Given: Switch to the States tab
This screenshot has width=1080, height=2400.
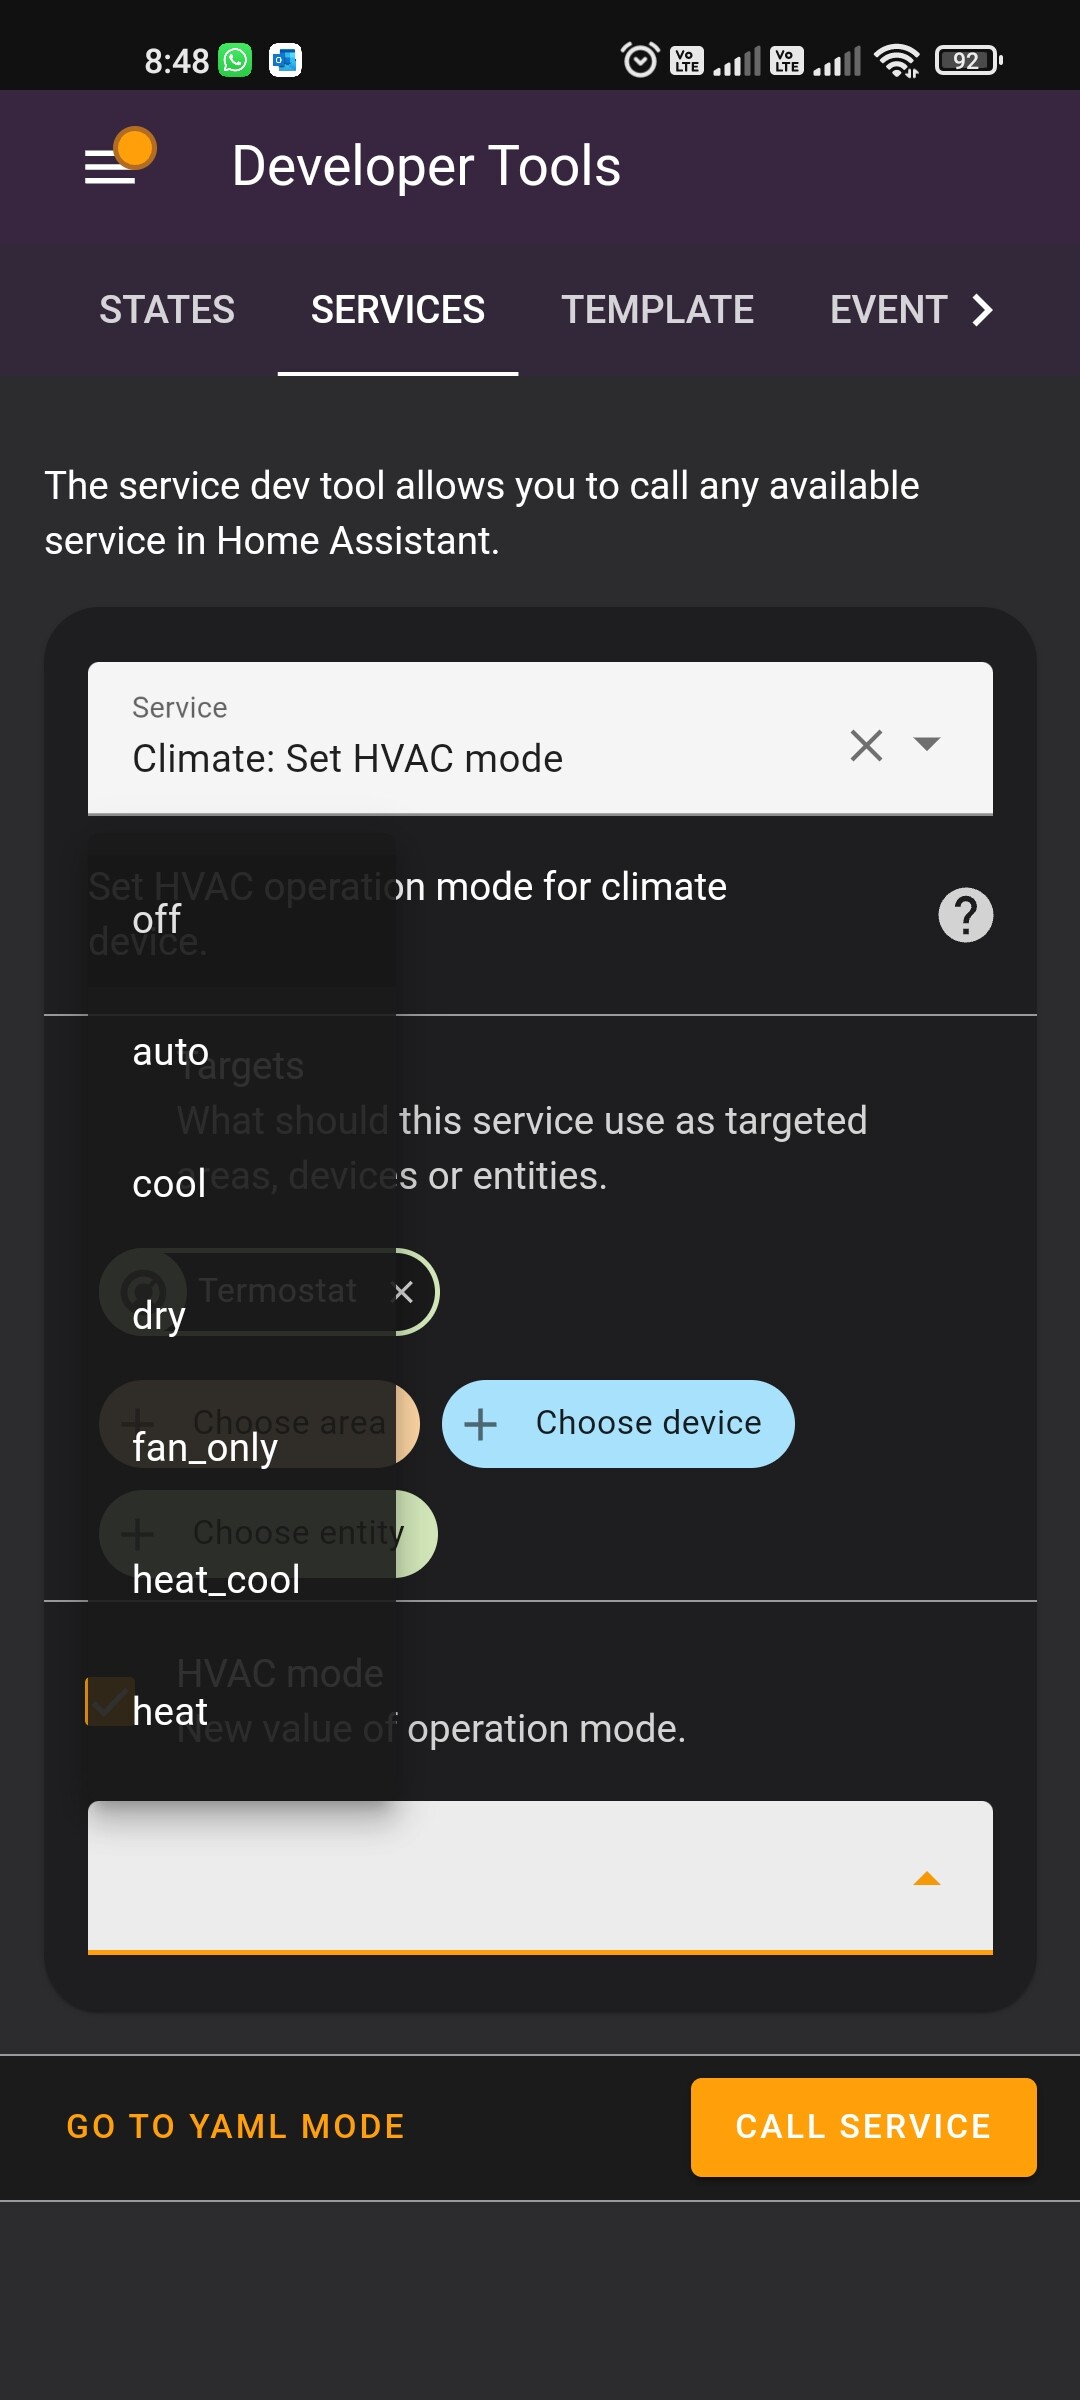Looking at the screenshot, I should (x=167, y=310).
